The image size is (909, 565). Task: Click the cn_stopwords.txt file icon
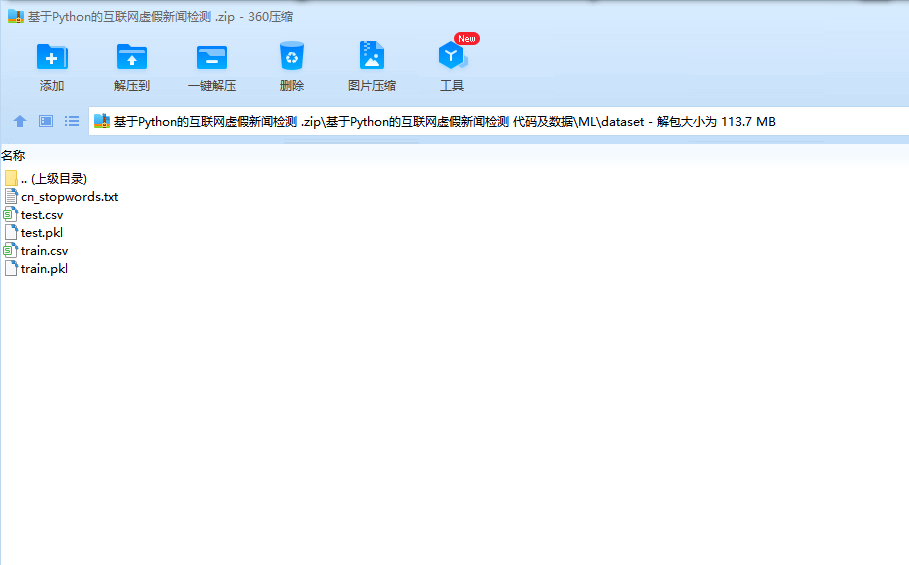coord(11,196)
